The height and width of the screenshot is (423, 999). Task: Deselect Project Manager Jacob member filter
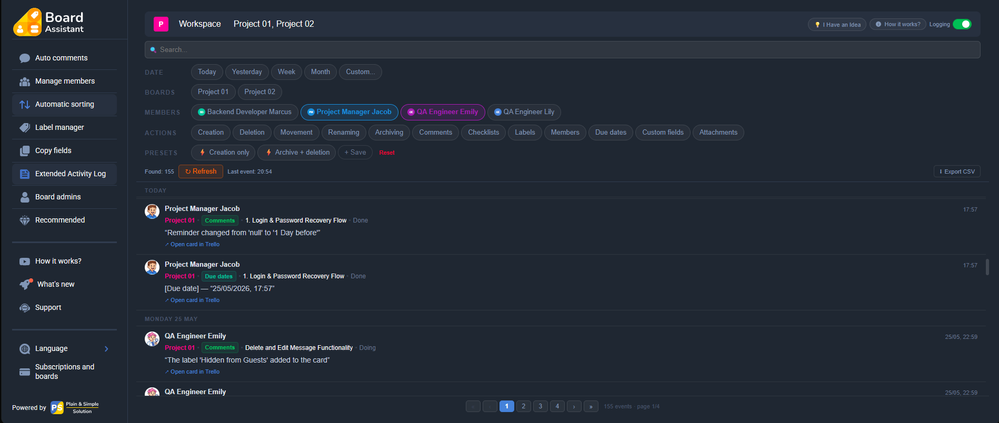[x=350, y=112]
